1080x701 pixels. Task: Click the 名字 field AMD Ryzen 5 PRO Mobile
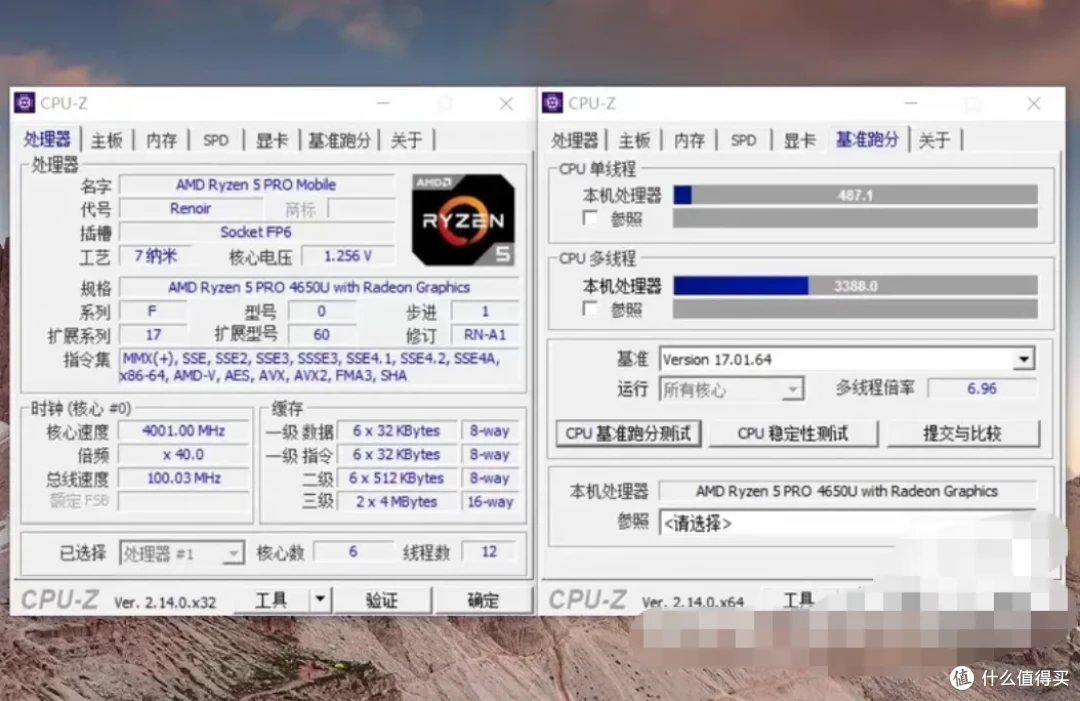click(x=256, y=185)
